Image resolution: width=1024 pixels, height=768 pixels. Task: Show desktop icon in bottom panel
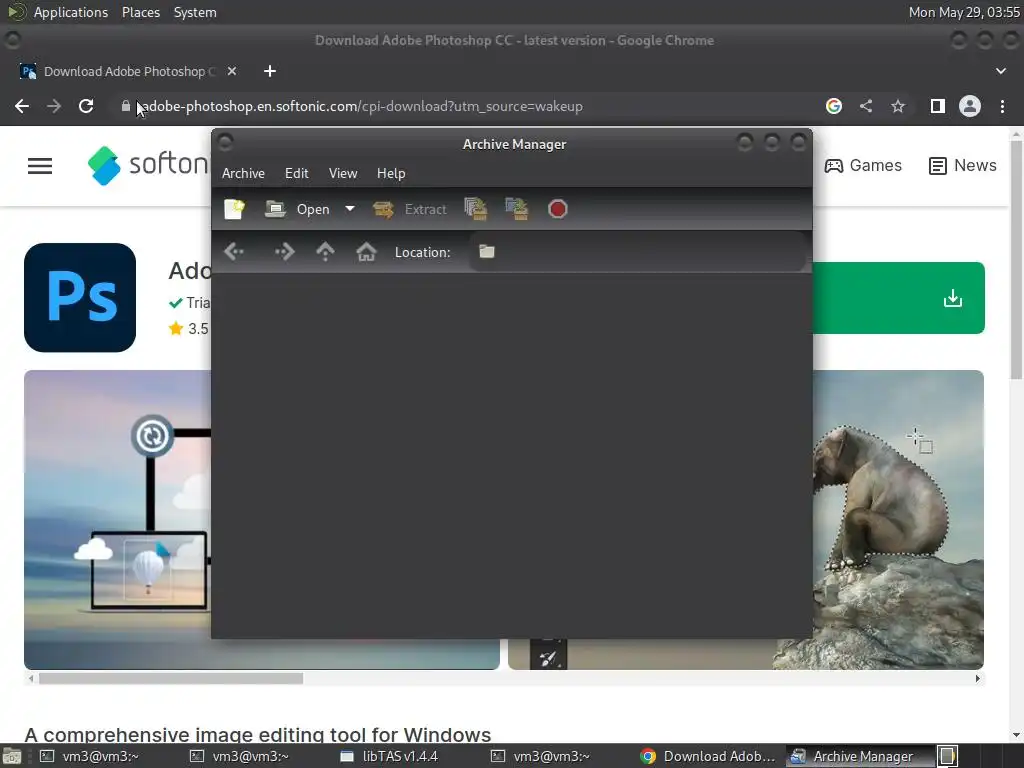click(12, 756)
